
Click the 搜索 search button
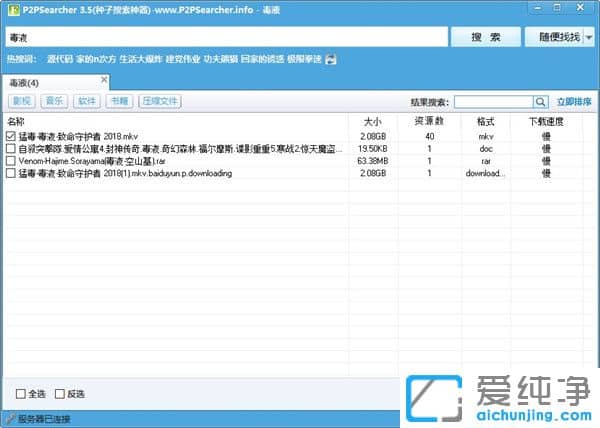pyautogui.click(x=486, y=37)
